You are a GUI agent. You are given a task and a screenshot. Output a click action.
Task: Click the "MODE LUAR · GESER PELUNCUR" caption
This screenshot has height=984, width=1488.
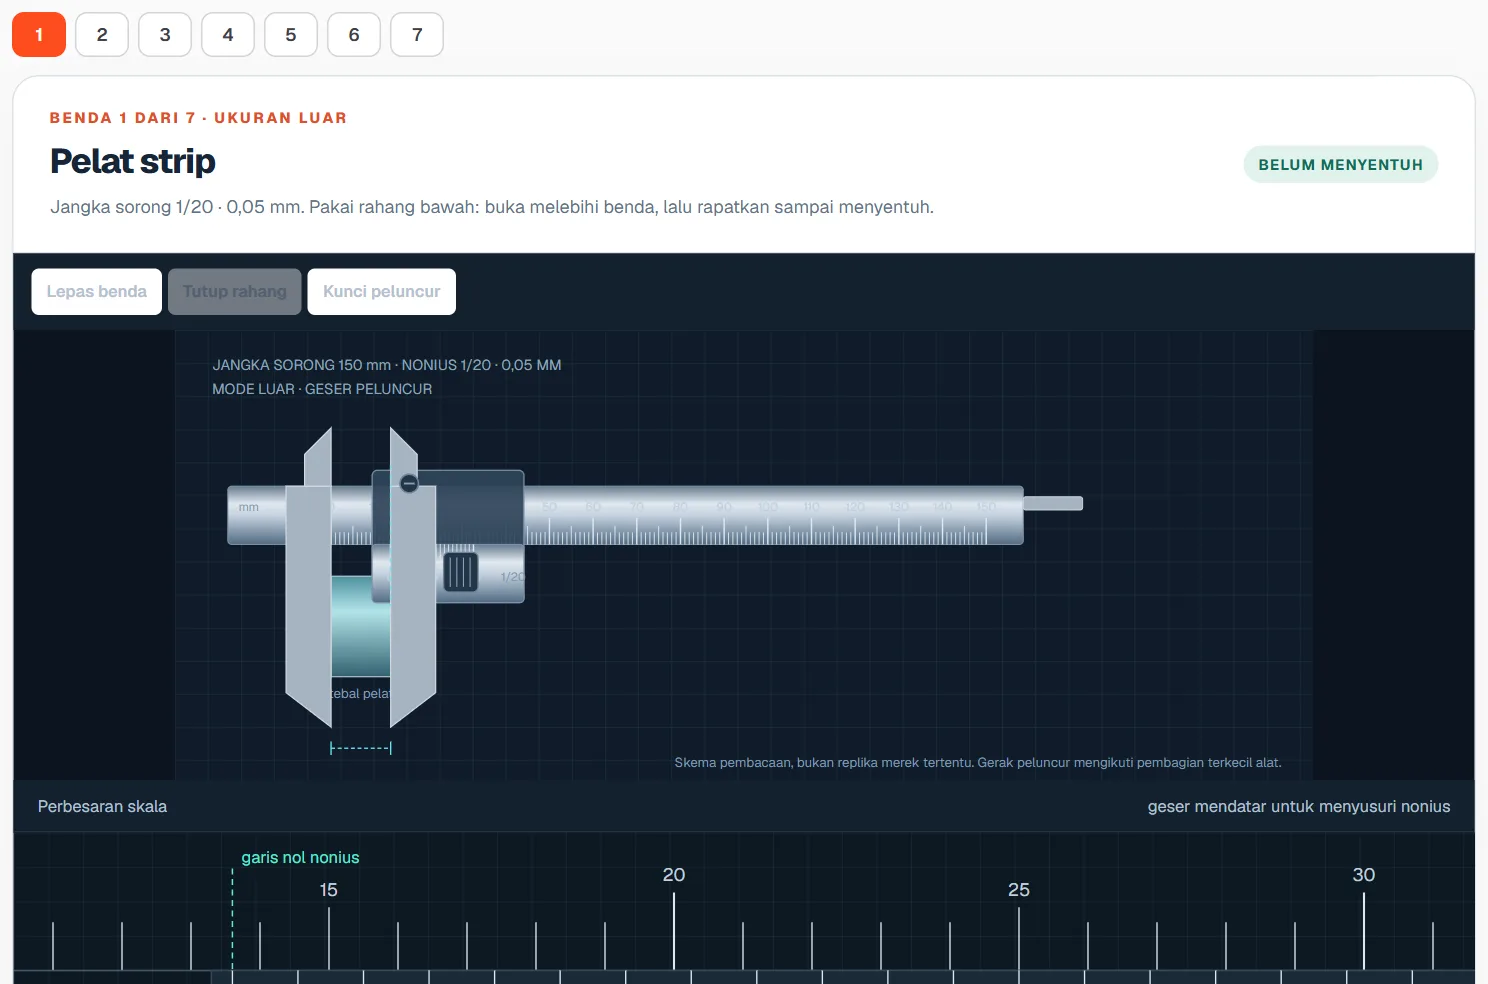[x=322, y=389]
